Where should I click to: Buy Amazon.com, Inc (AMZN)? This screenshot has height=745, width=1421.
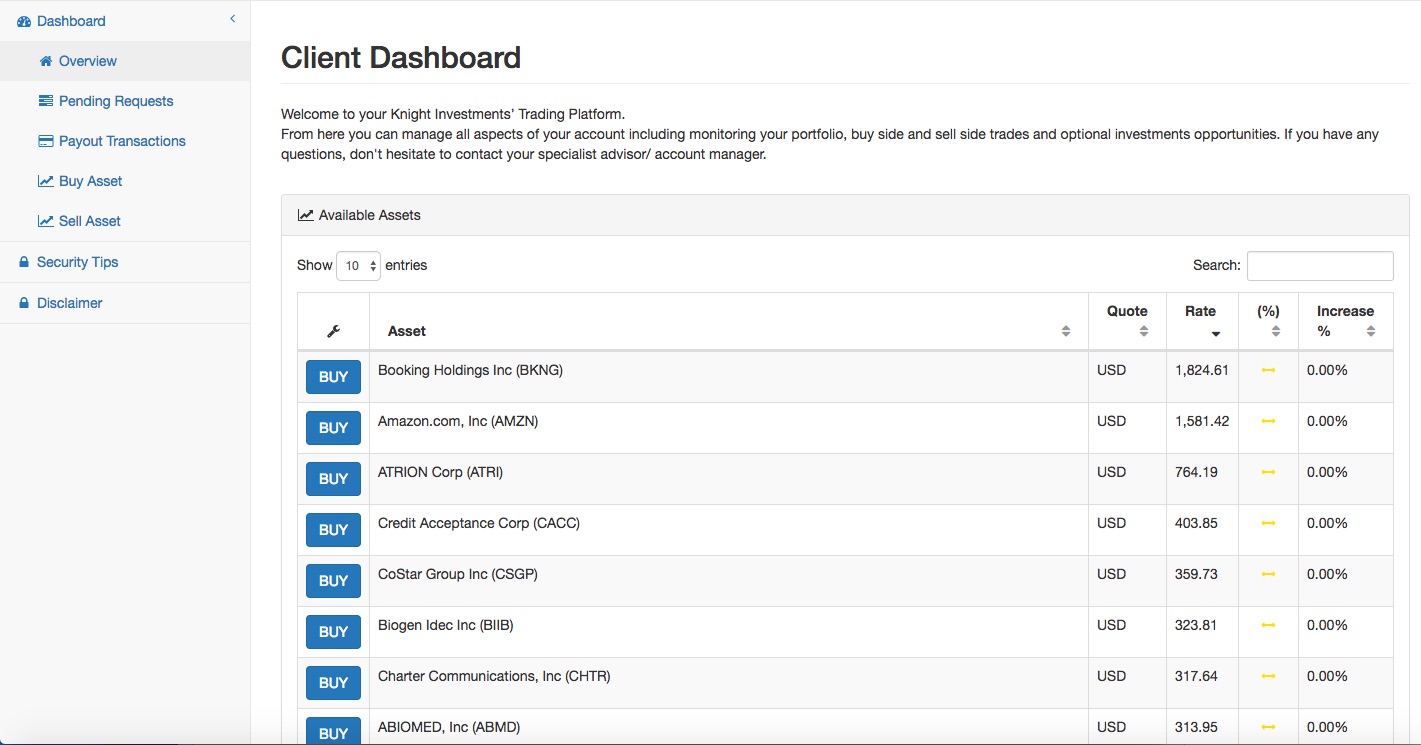coord(333,428)
